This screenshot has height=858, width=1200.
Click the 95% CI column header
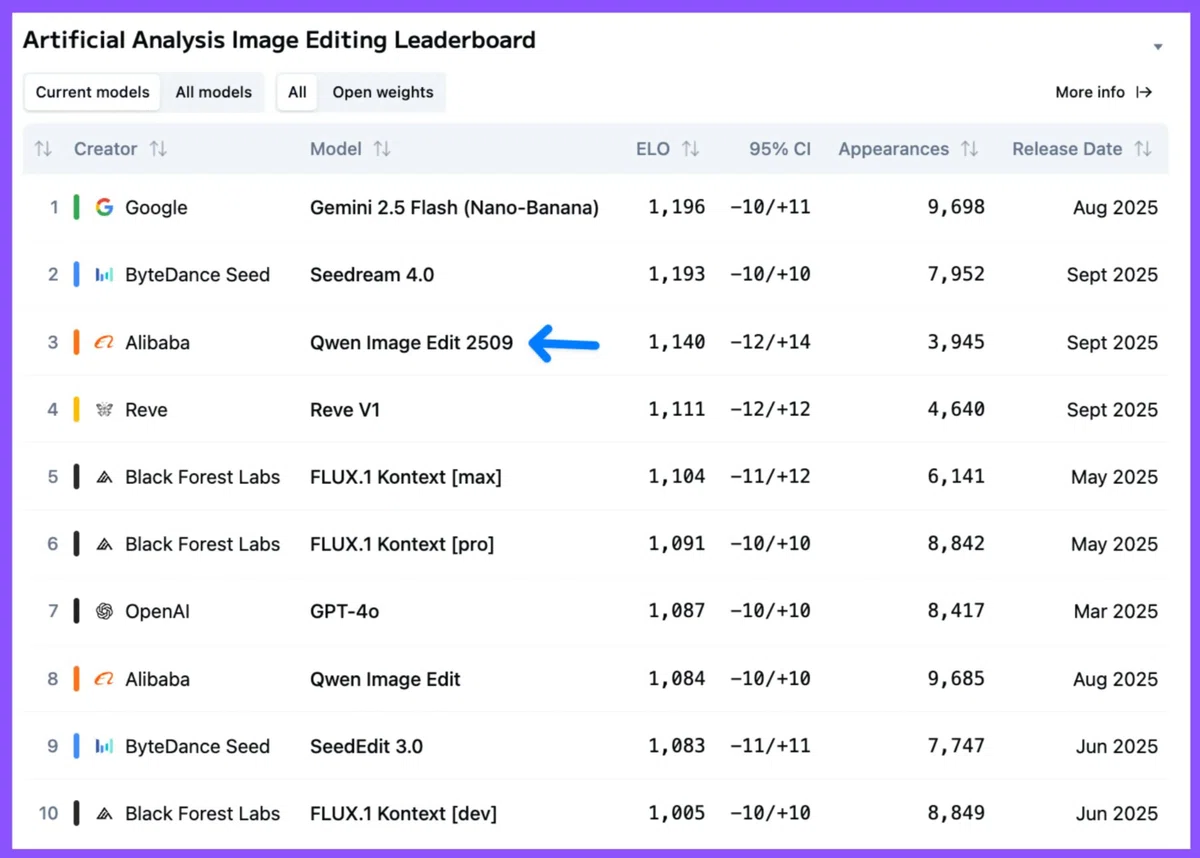780,149
